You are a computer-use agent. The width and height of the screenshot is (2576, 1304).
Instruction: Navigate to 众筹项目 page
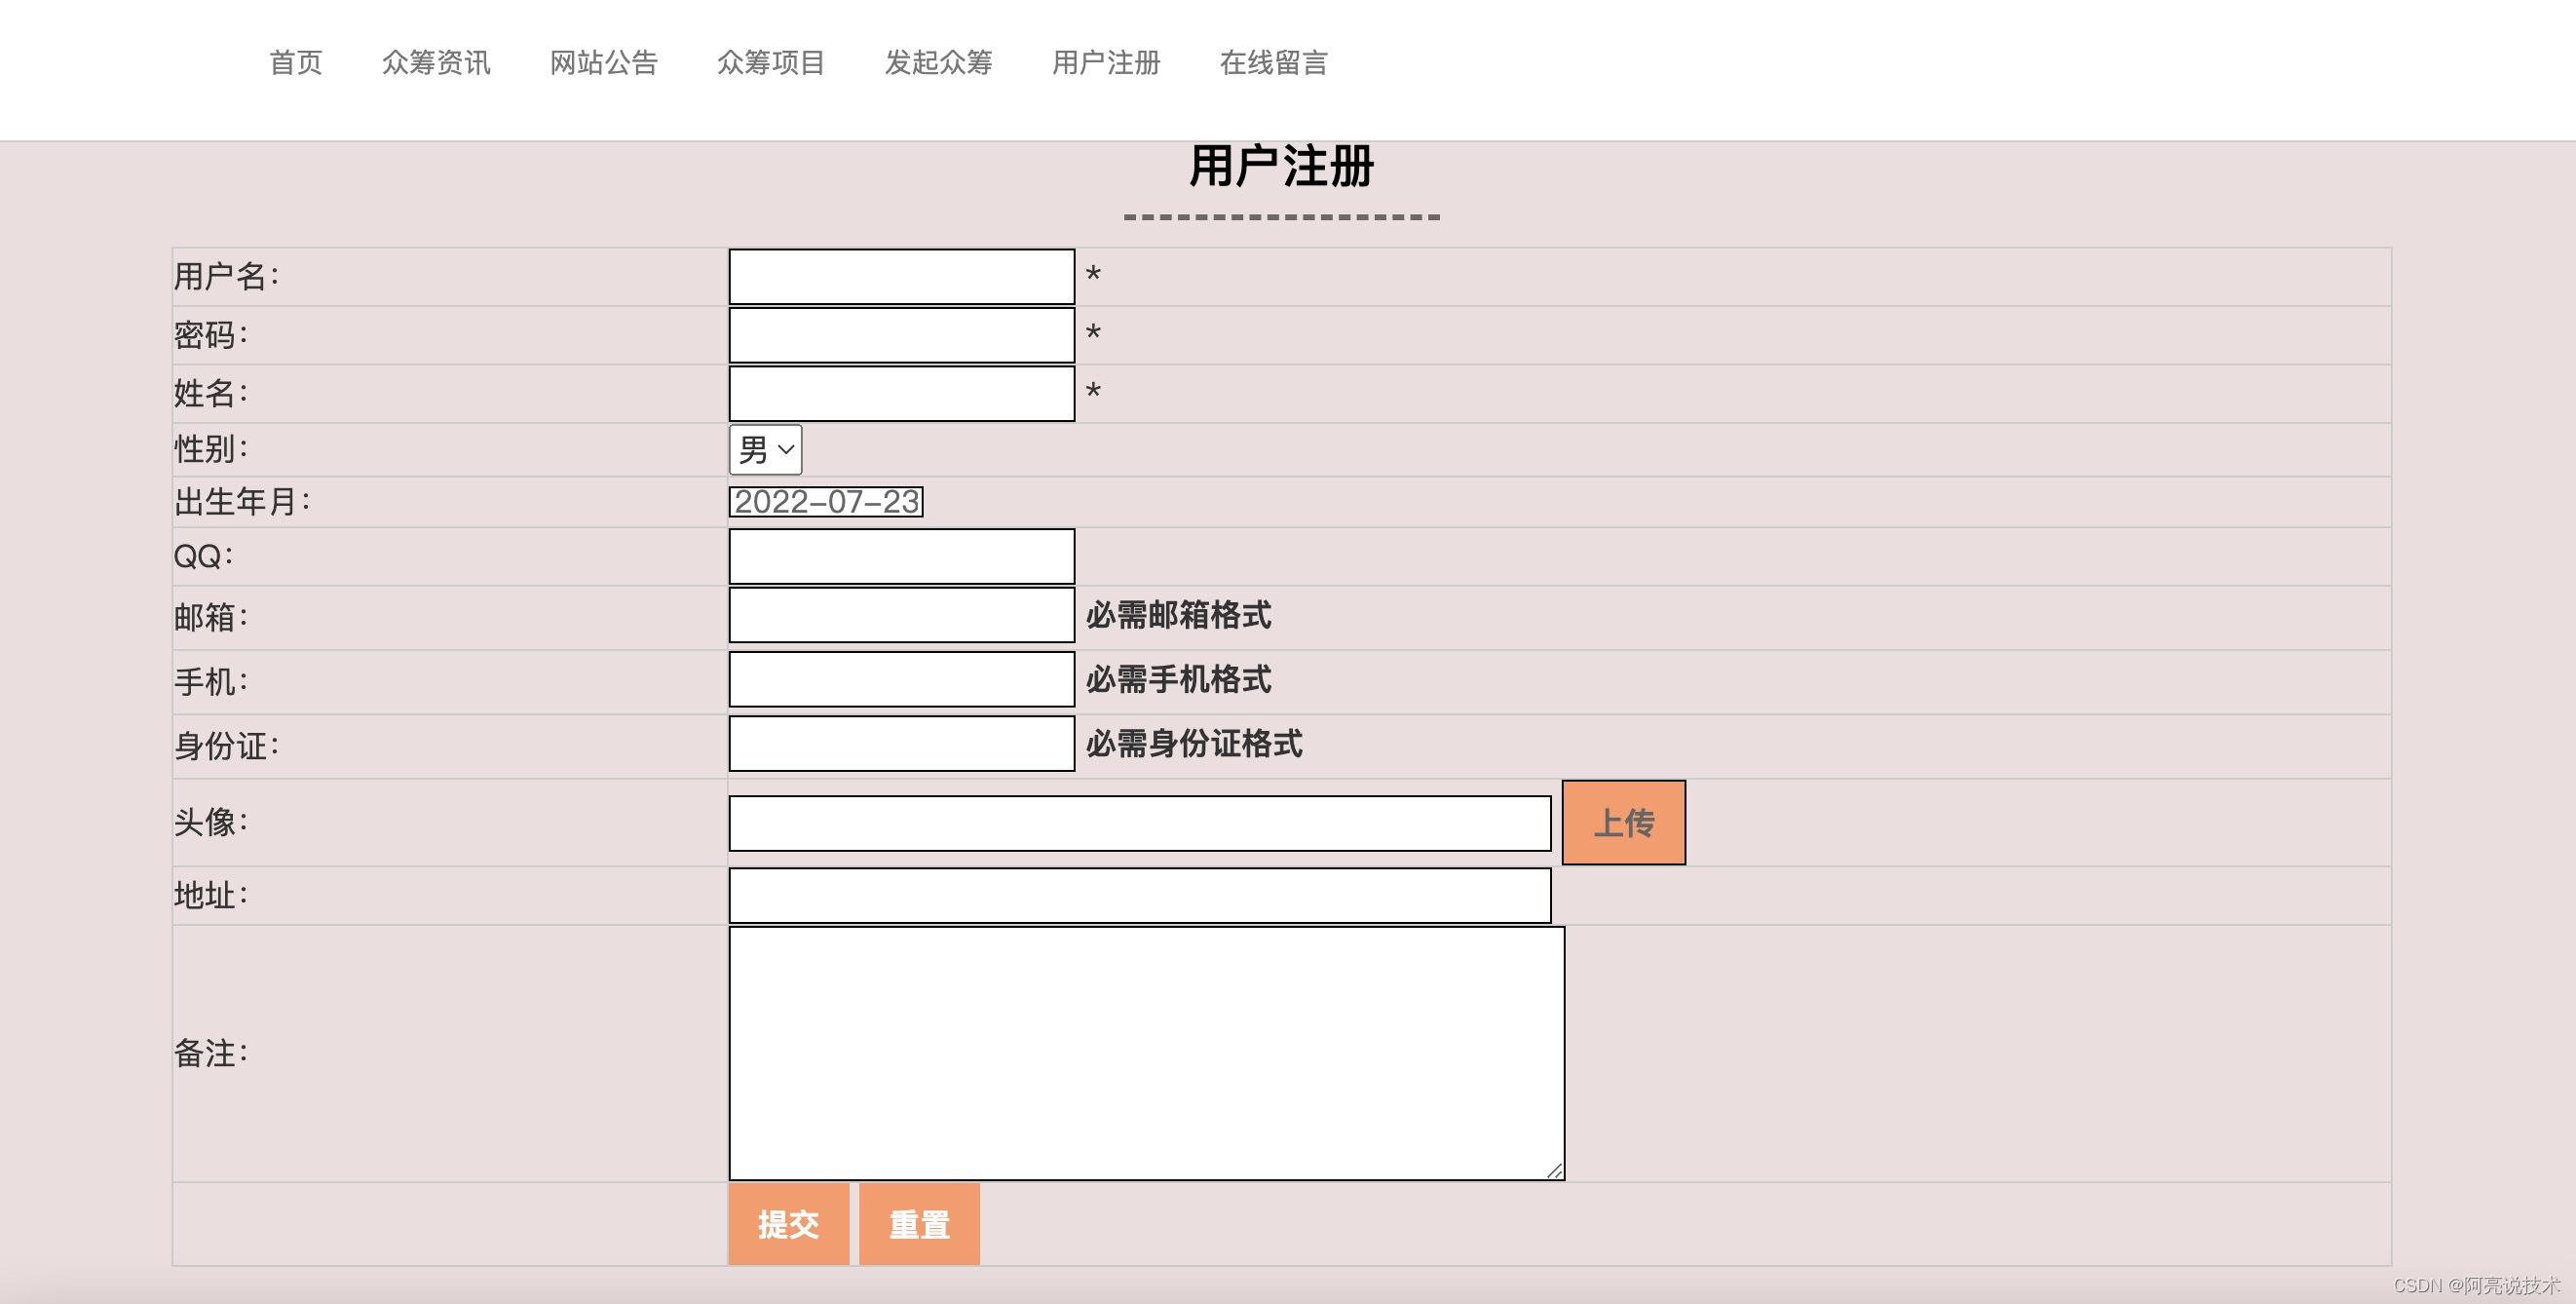click(770, 63)
